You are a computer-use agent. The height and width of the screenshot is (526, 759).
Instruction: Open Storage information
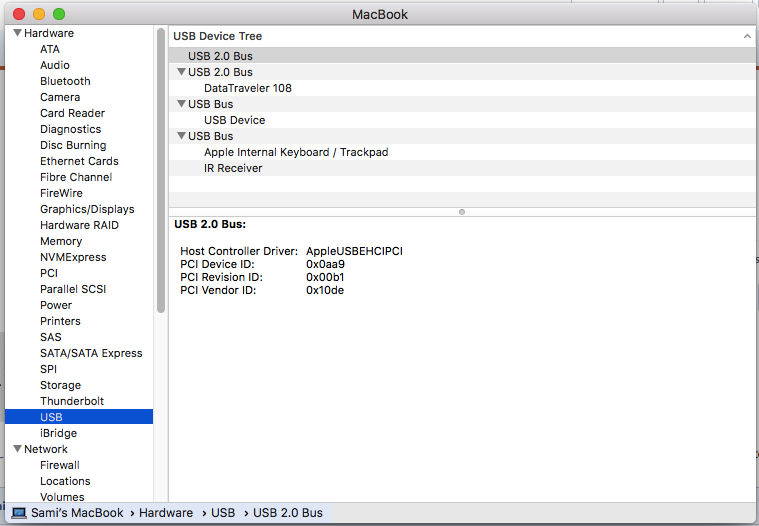point(61,385)
